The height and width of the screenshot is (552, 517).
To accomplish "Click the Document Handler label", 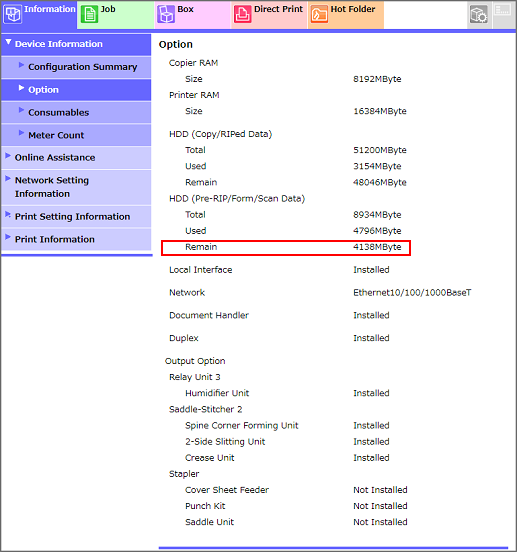I will point(209,315).
